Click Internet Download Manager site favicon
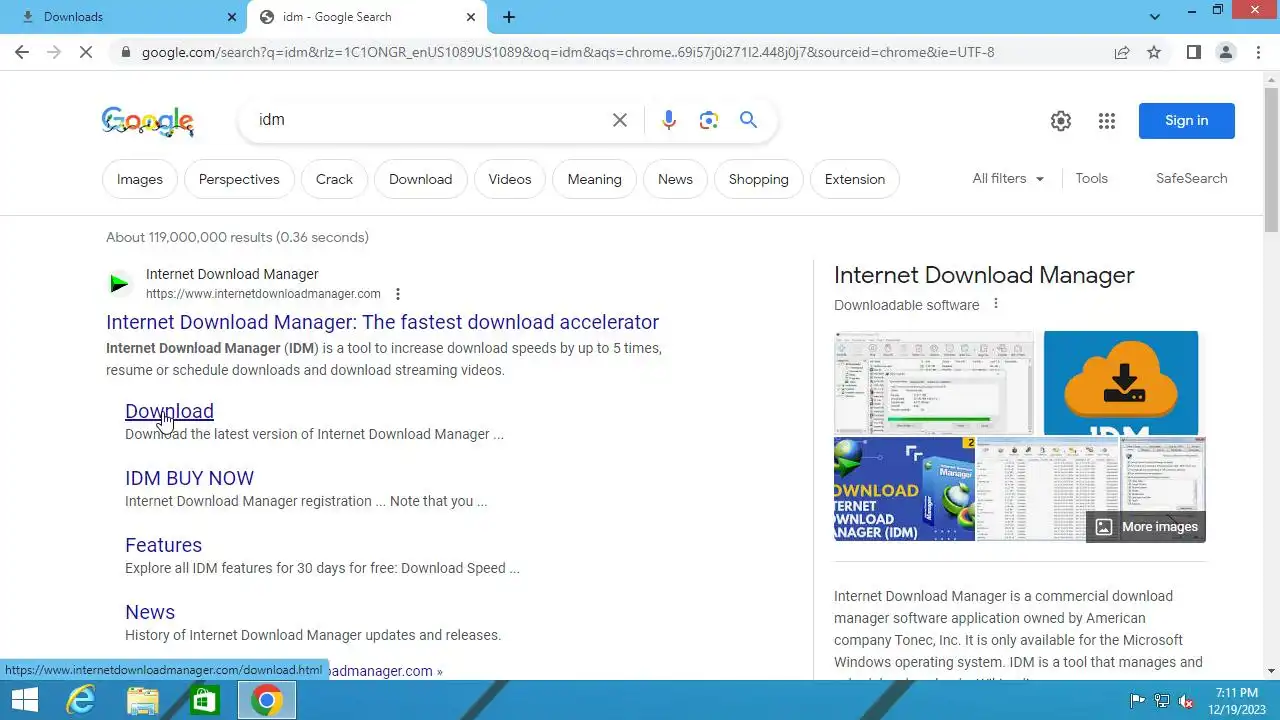 click(x=119, y=284)
